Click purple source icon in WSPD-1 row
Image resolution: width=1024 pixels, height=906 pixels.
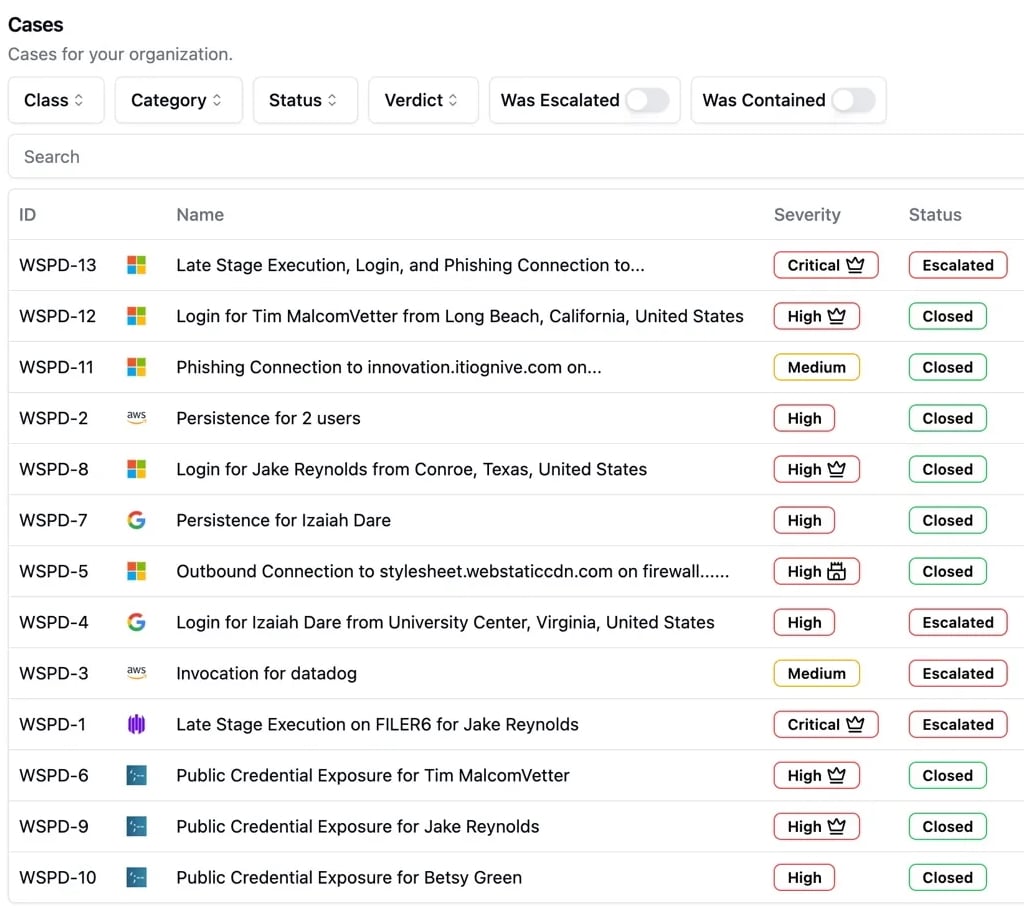136,724
